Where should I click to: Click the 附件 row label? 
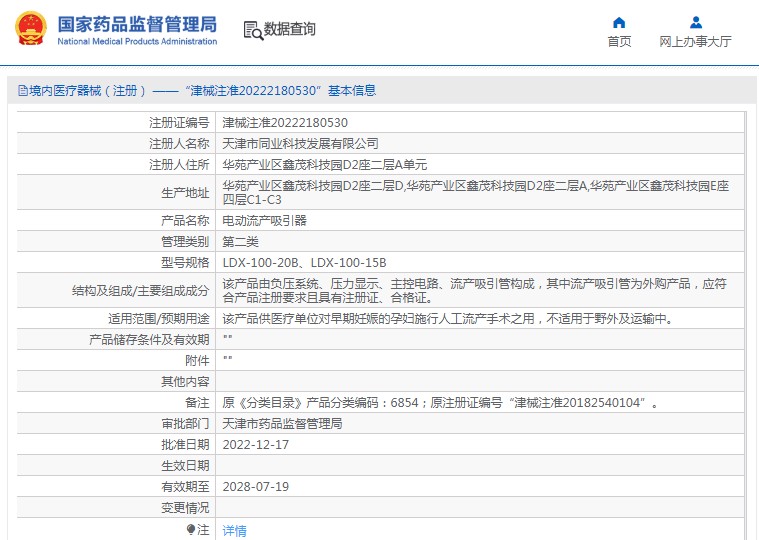point(197,361)
